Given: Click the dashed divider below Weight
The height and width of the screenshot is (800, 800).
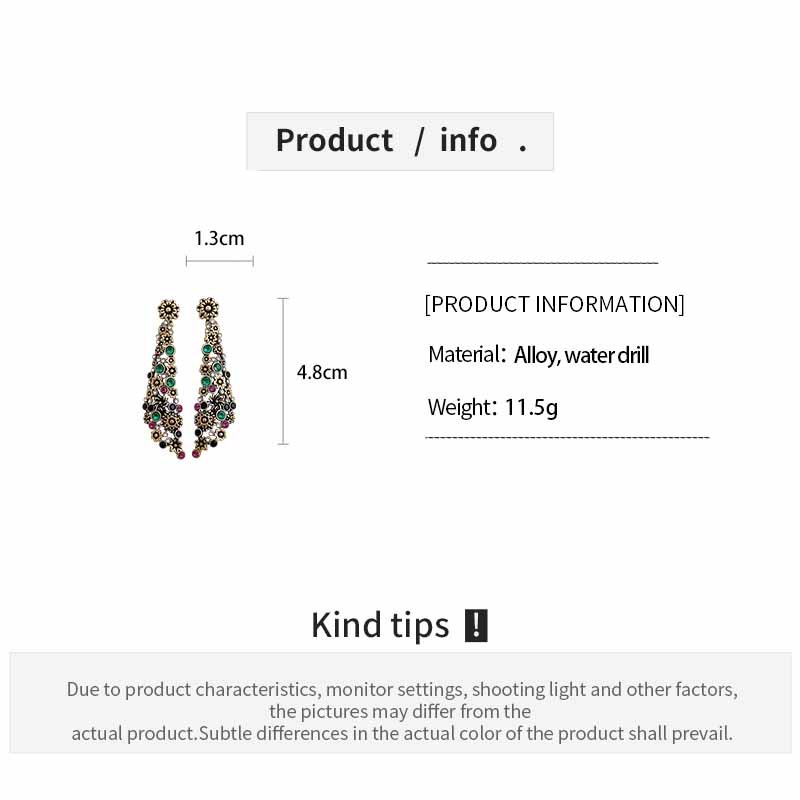Looking at the screenshot, I should pos(567,437).
